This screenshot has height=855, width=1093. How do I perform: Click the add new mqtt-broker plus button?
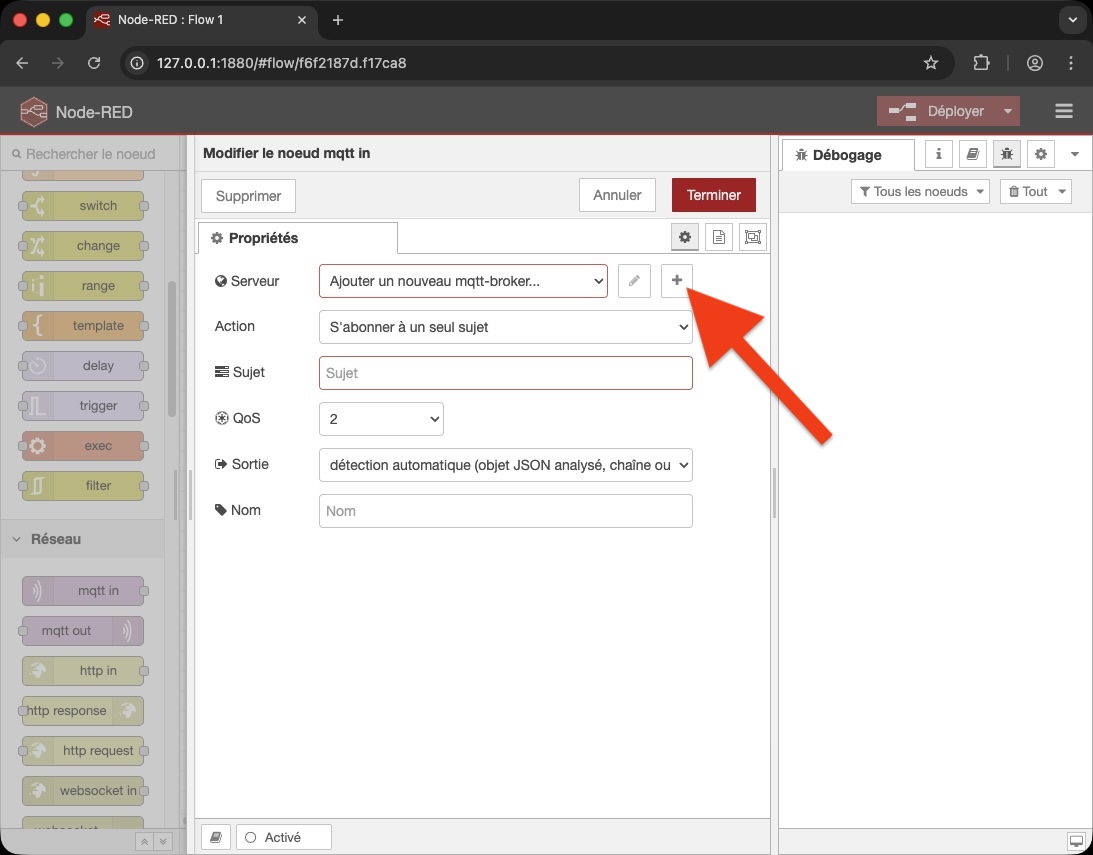tap(676, 280)
